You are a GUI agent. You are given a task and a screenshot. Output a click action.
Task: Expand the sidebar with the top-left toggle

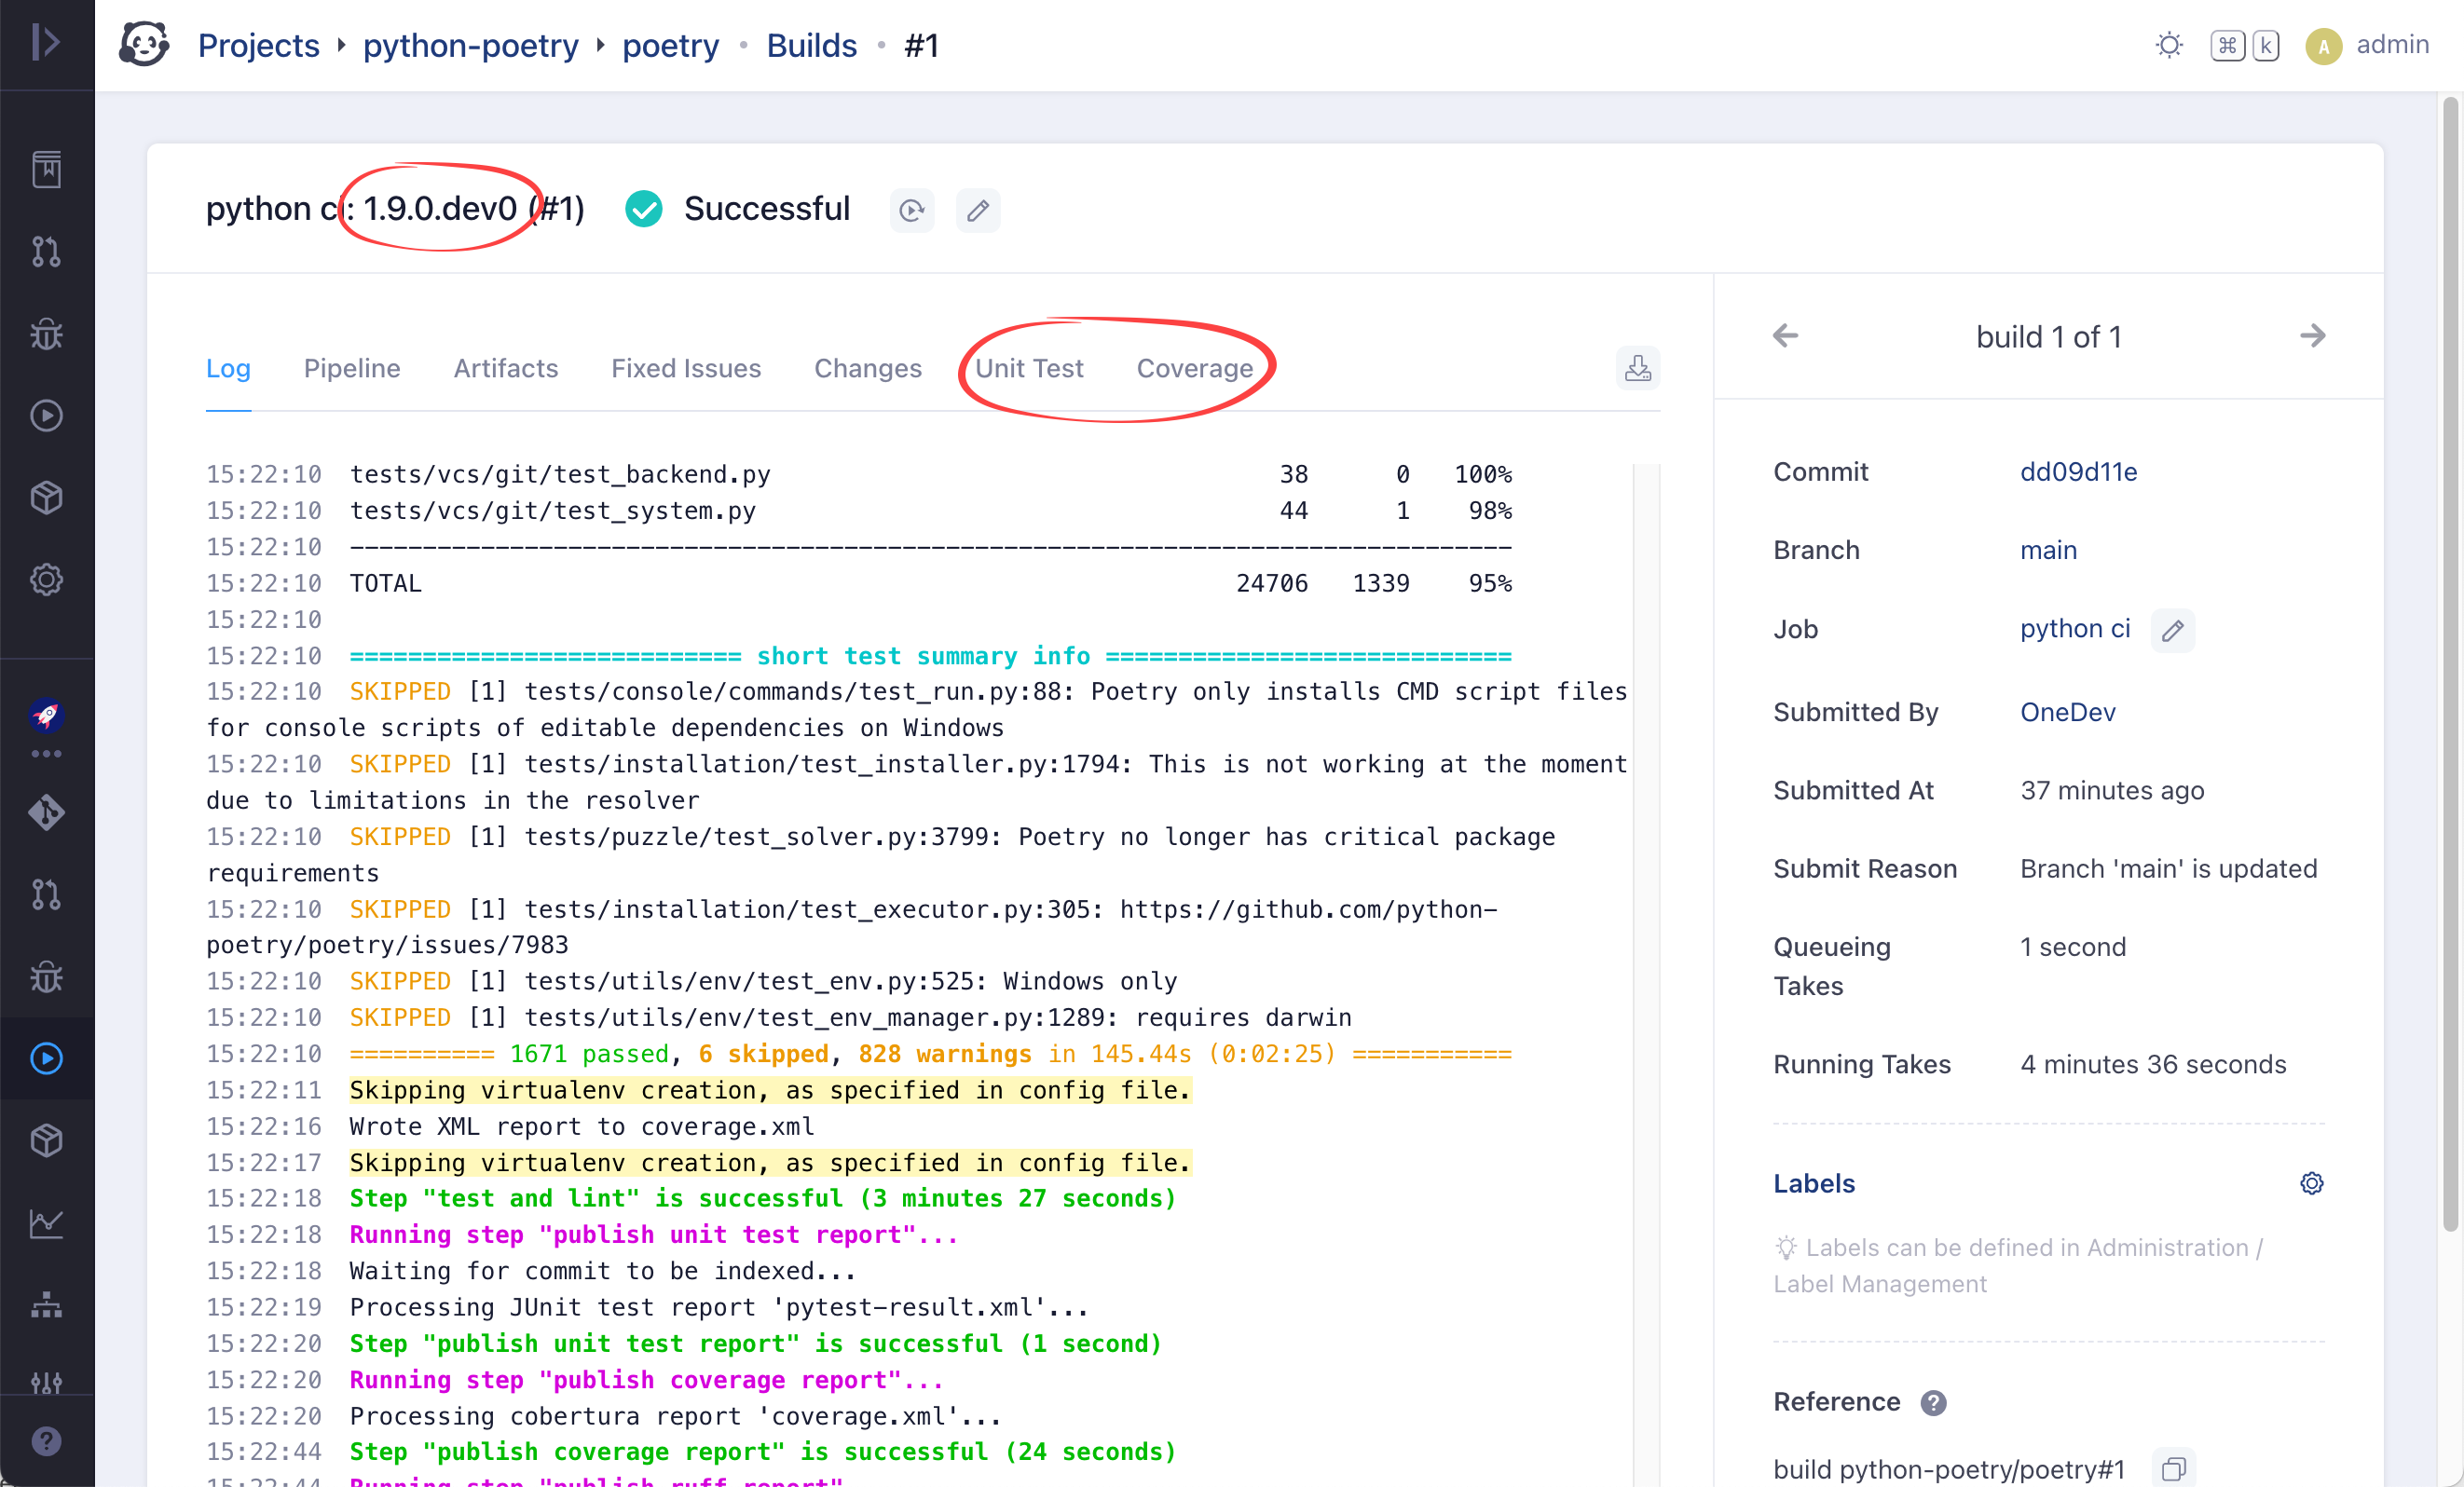point(46,42)
